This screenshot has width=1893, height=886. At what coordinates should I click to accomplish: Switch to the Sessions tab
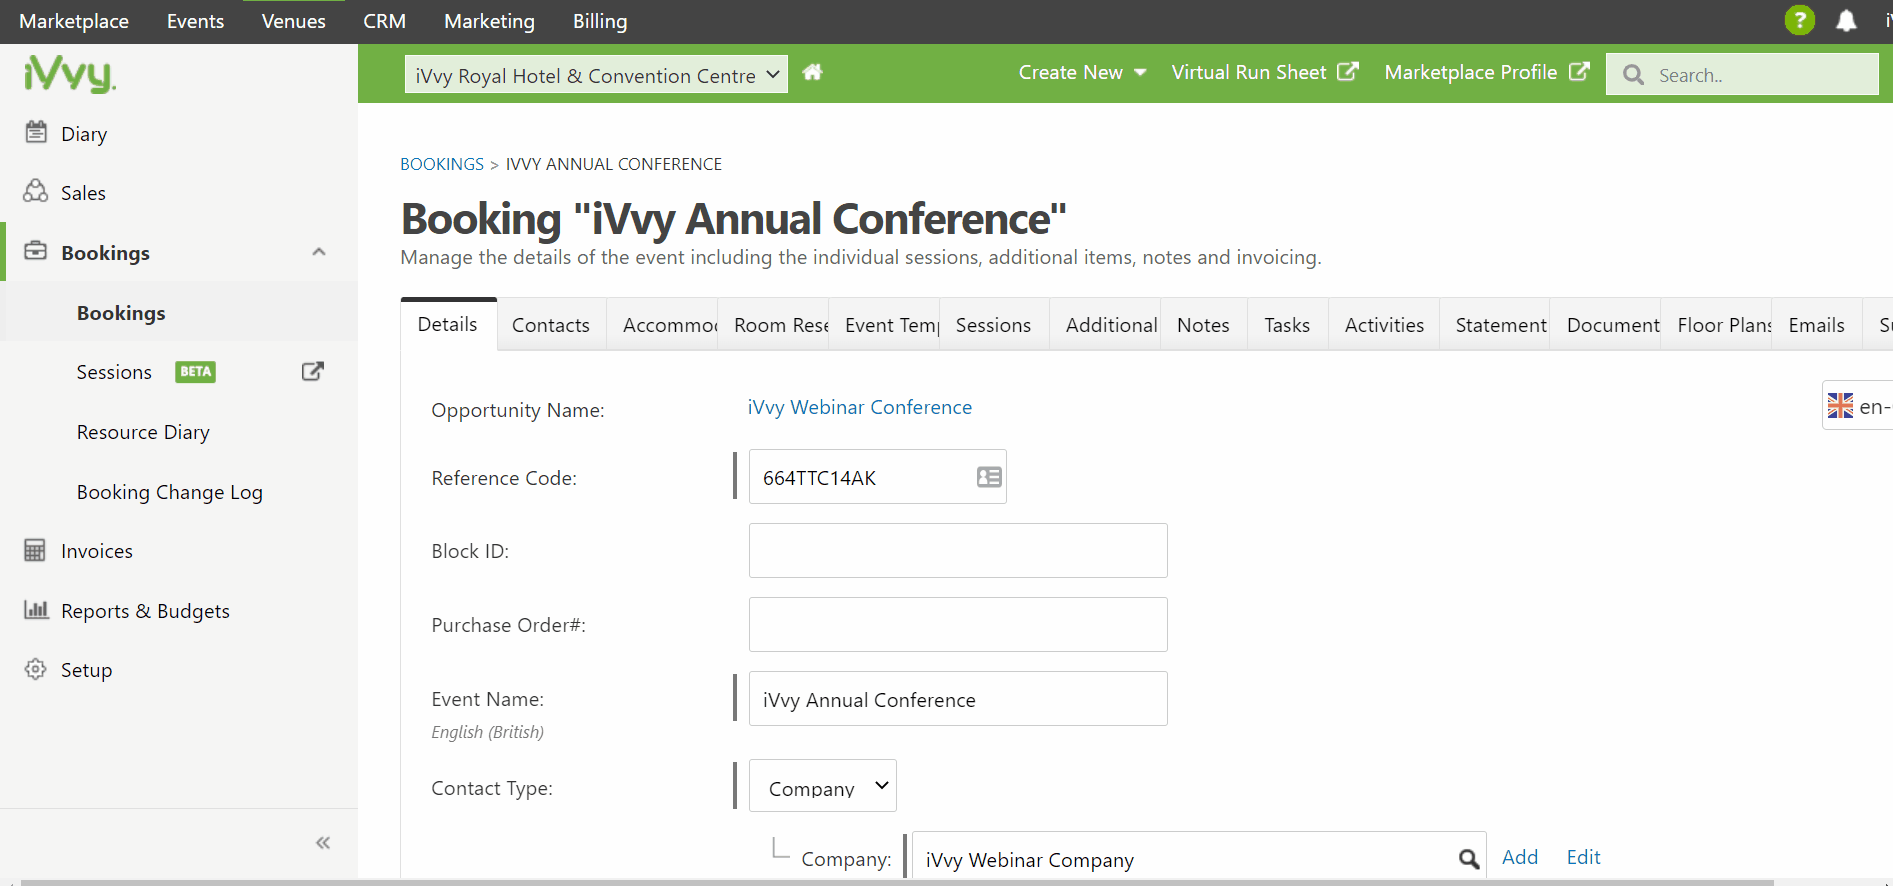994,325
